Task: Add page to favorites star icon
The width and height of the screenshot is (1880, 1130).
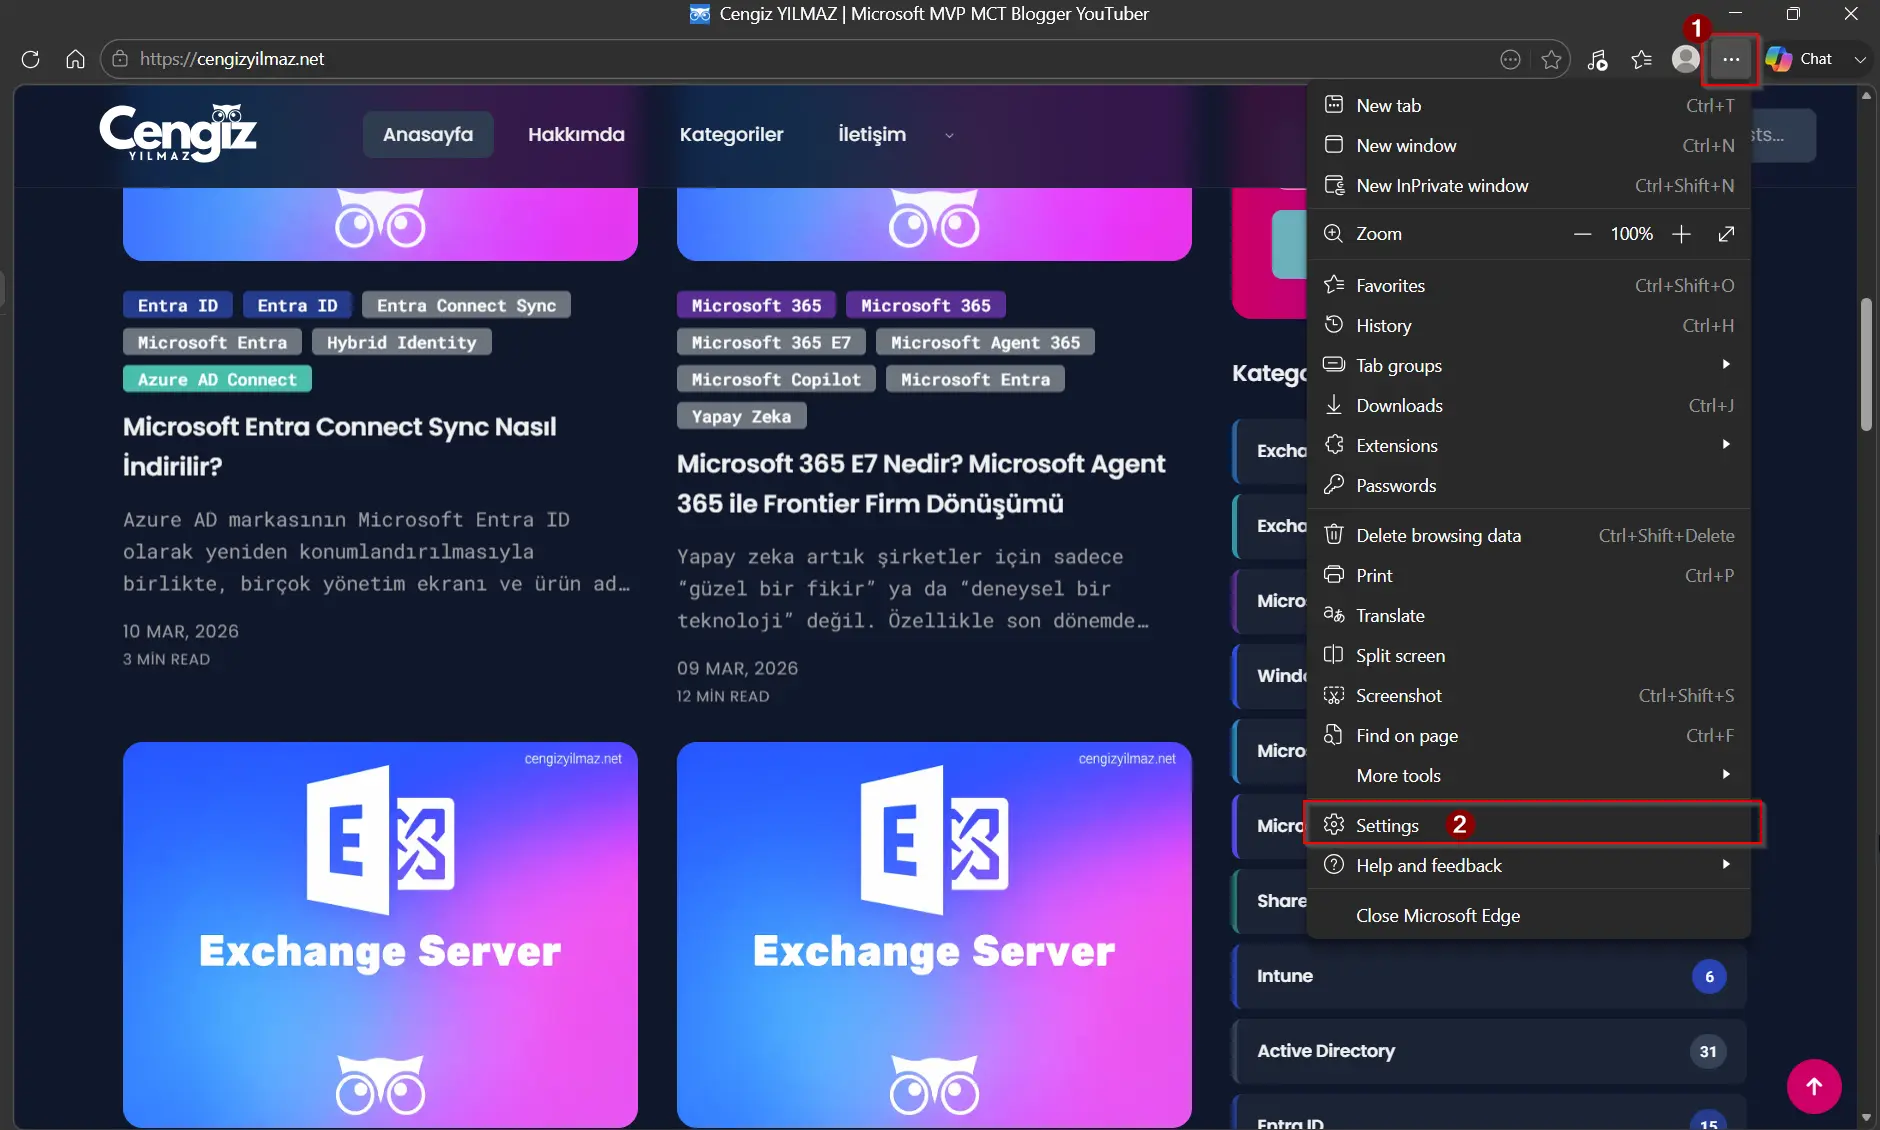Action: click(x=1551, y=59)
